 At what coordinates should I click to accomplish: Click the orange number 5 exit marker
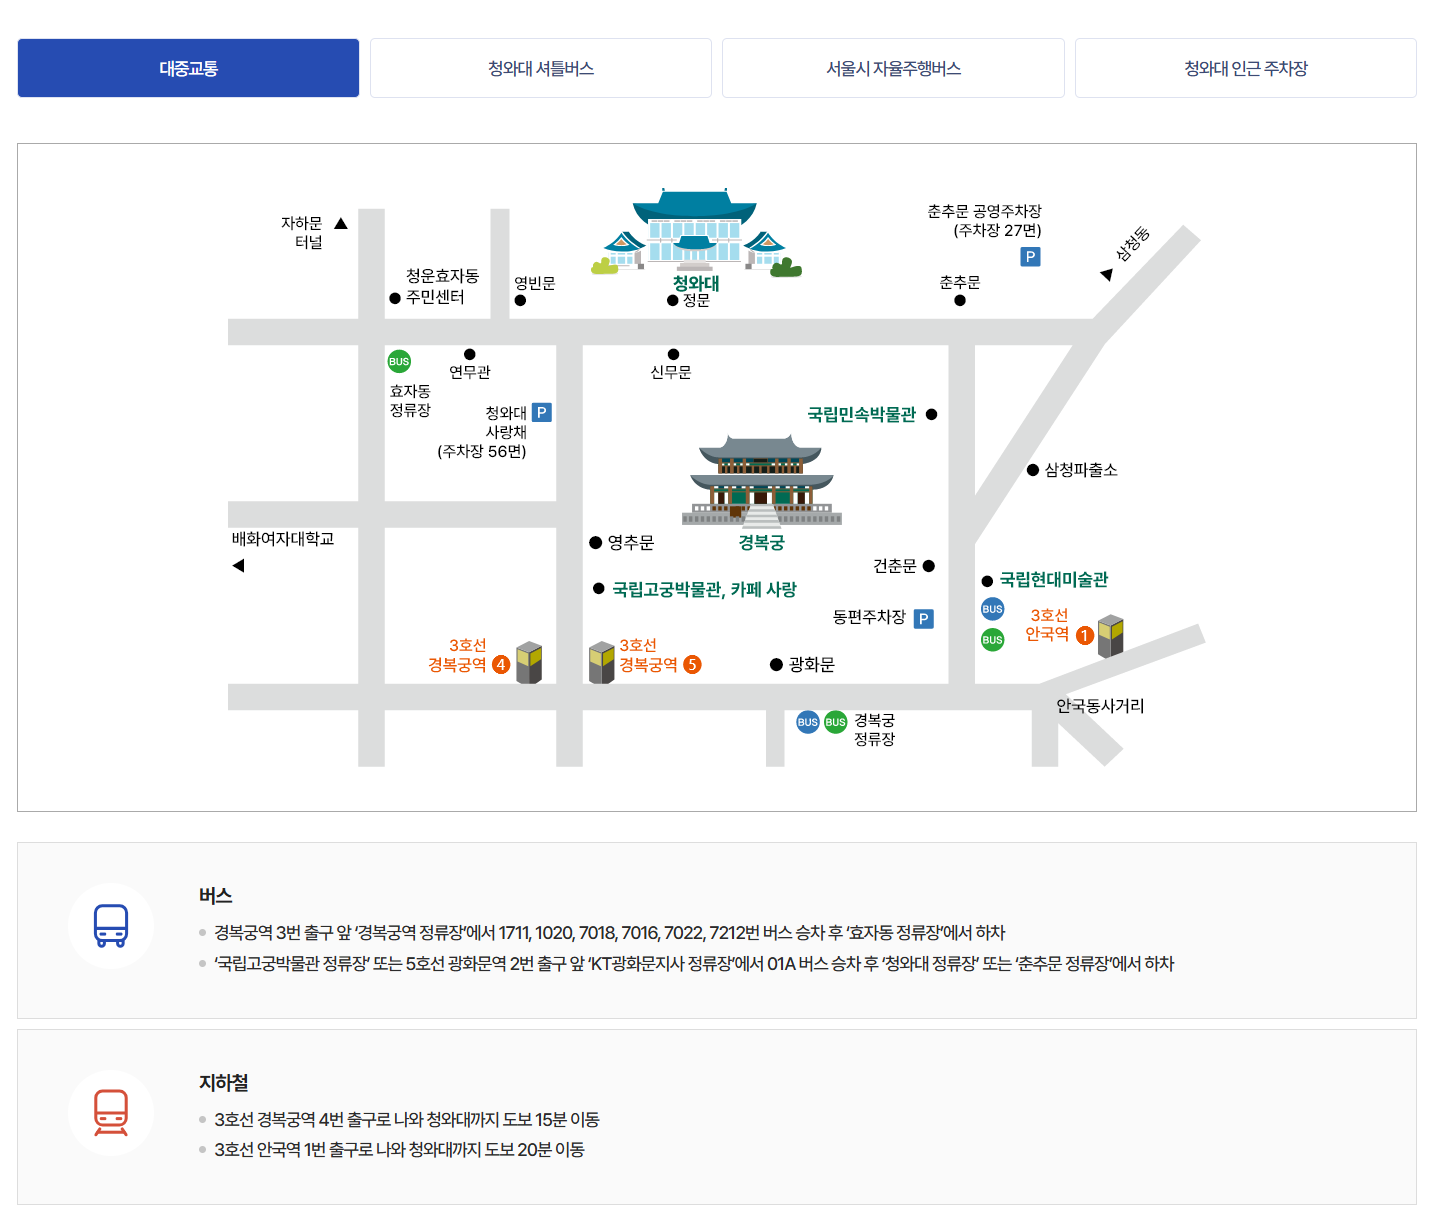pyautogui.click(x=694, y=662)
